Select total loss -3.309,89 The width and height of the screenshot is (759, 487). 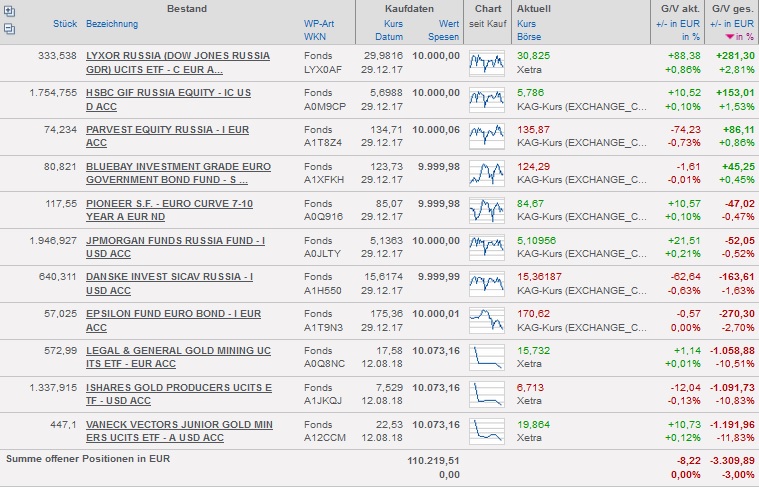coord(732,461)
